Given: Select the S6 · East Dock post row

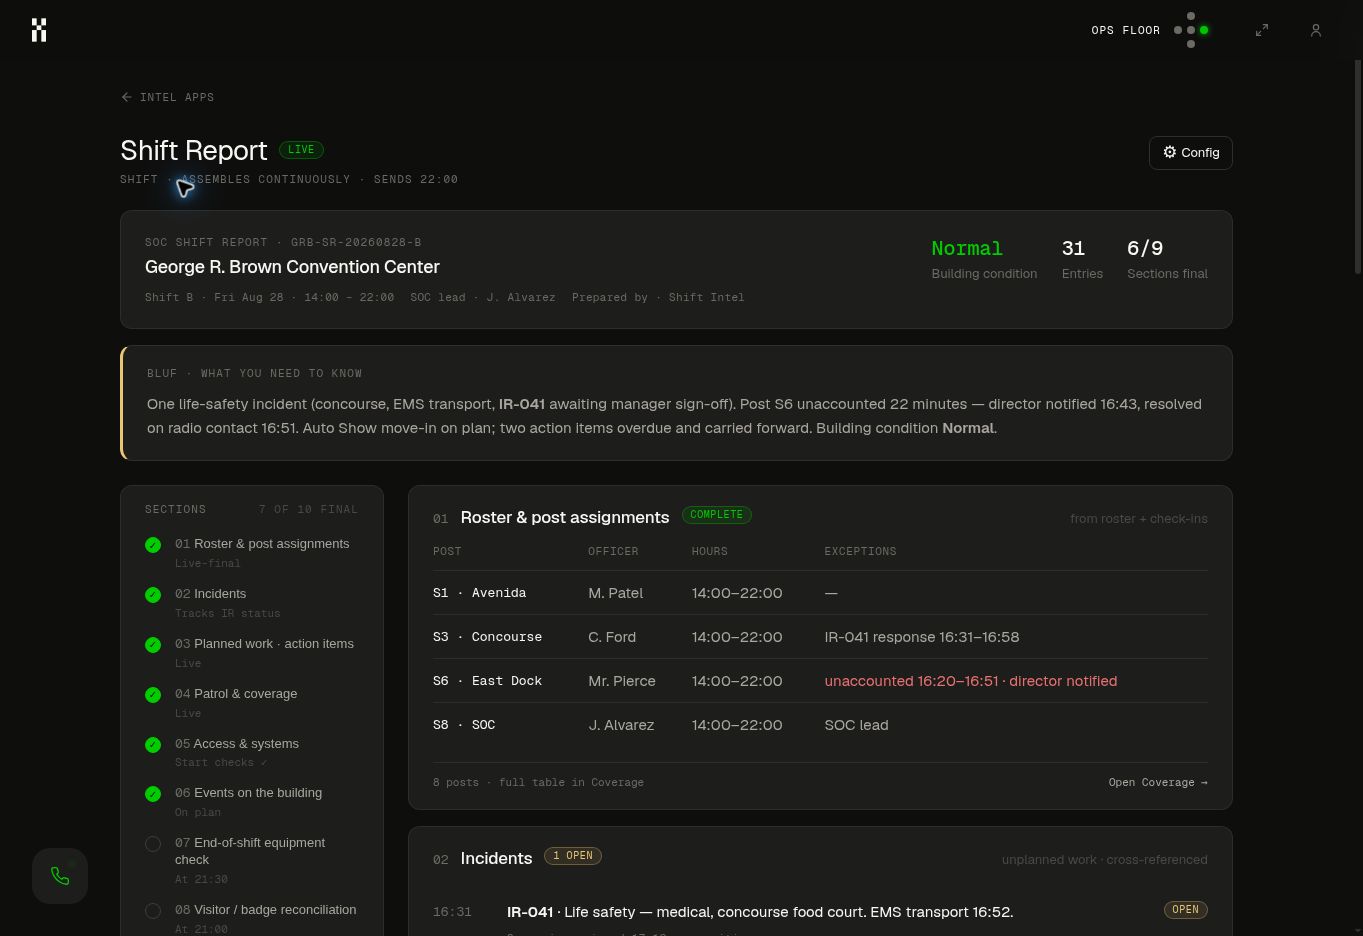Looking at the screenshot, I should (820, 681).
